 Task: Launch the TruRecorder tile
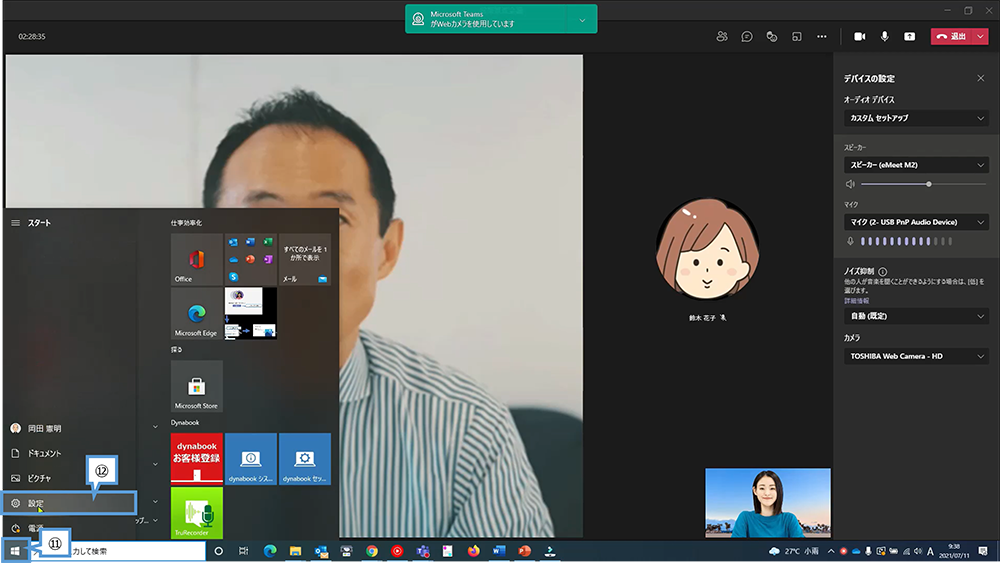tap(196, 513)
